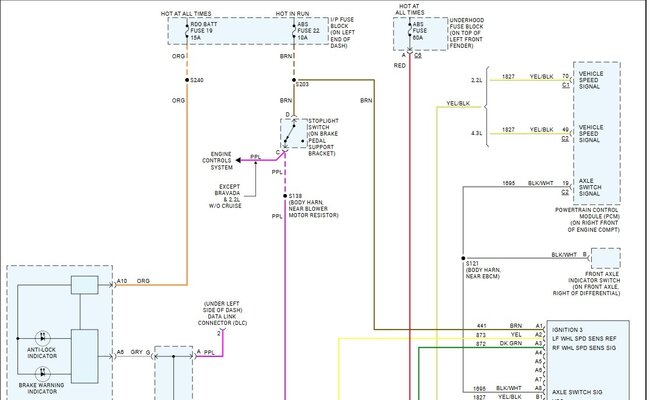Click the Brake Warning Indicator lamp symbol
Screen dimensions: 650x400
[x=42, y=374]
